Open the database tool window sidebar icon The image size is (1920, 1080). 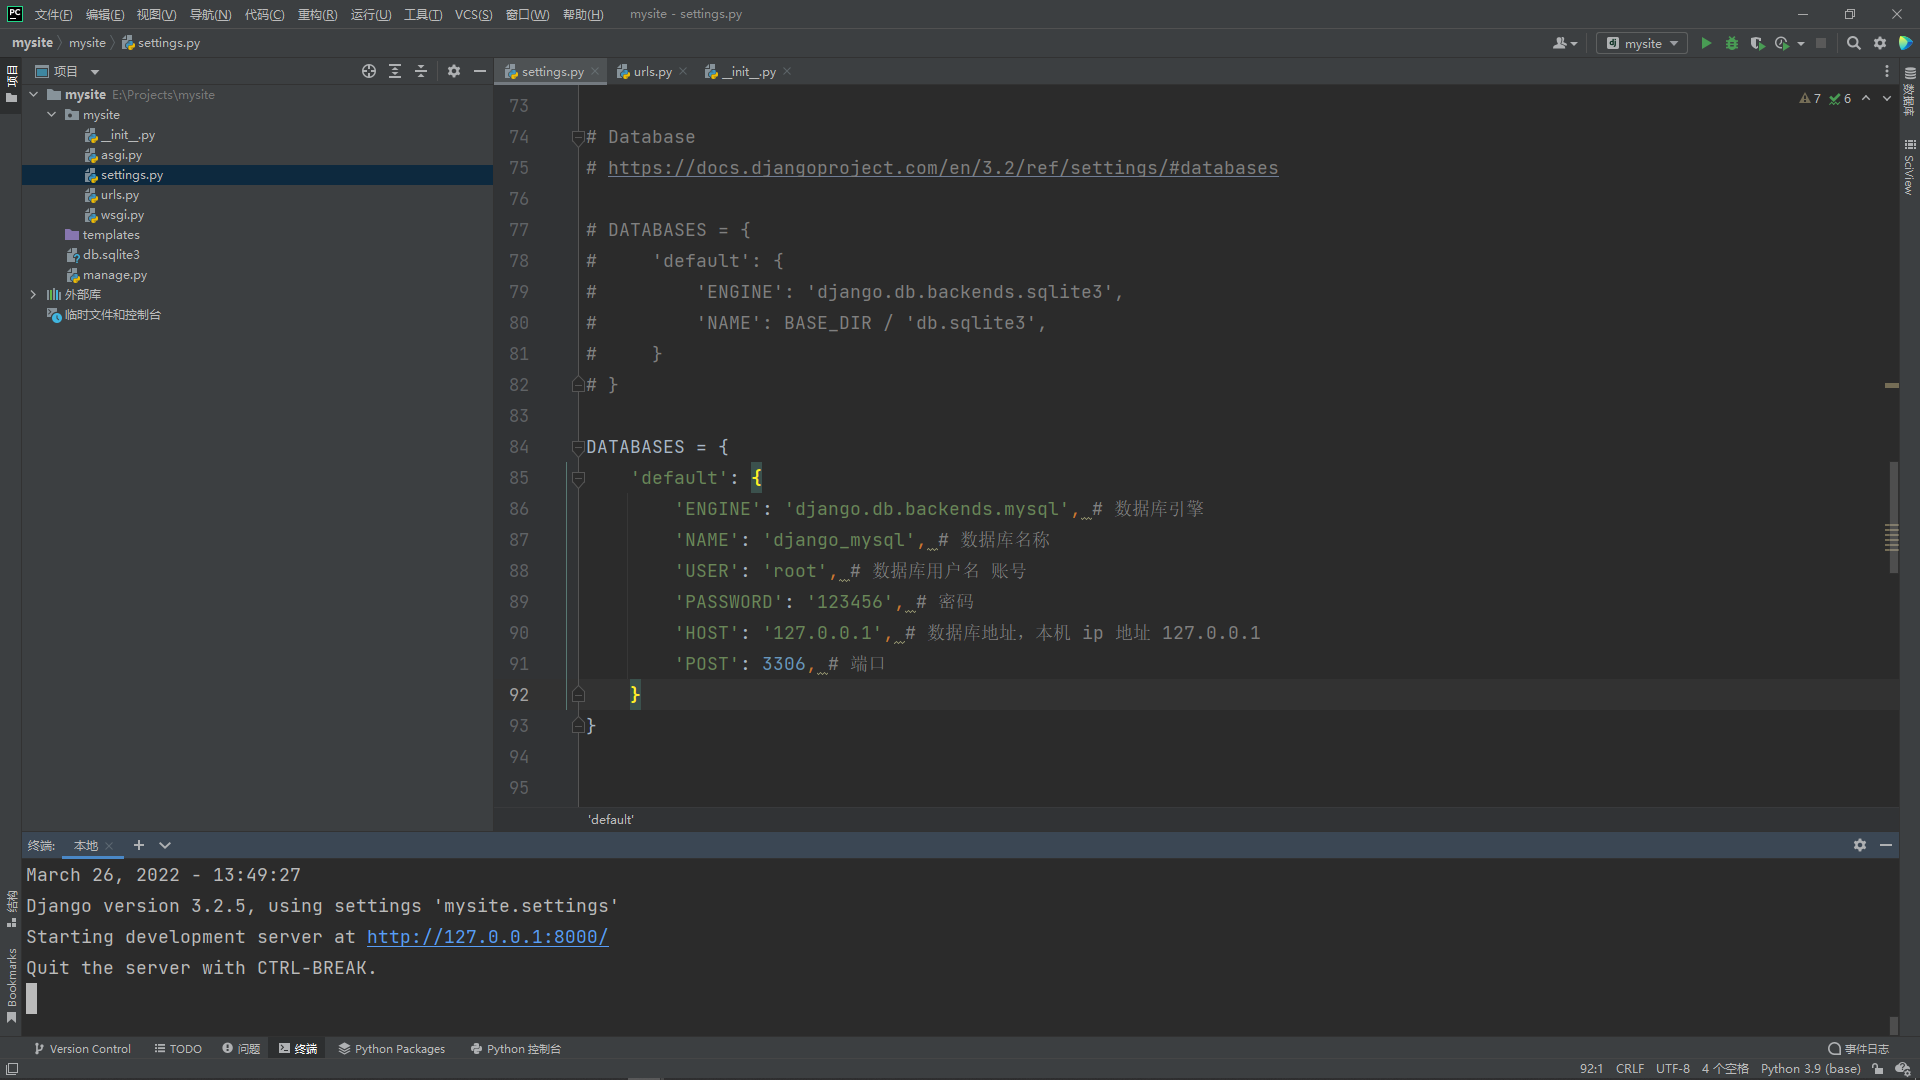1909,91
